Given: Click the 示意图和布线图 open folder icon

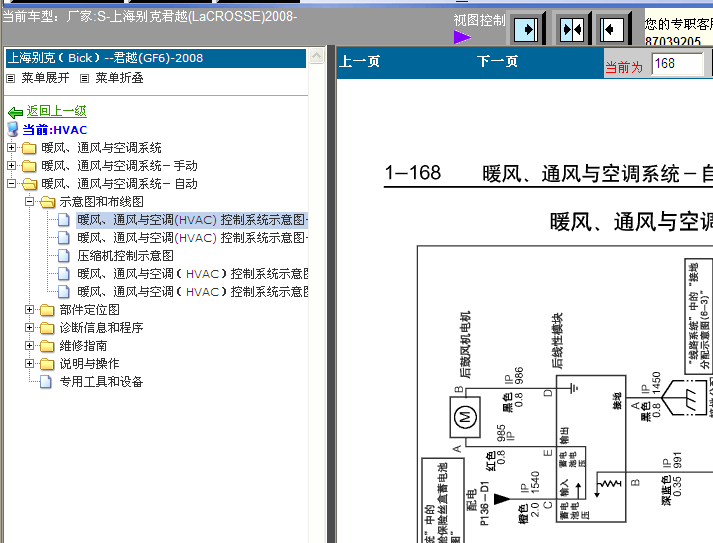Looking at the screenshot, I should coord(47,202).
